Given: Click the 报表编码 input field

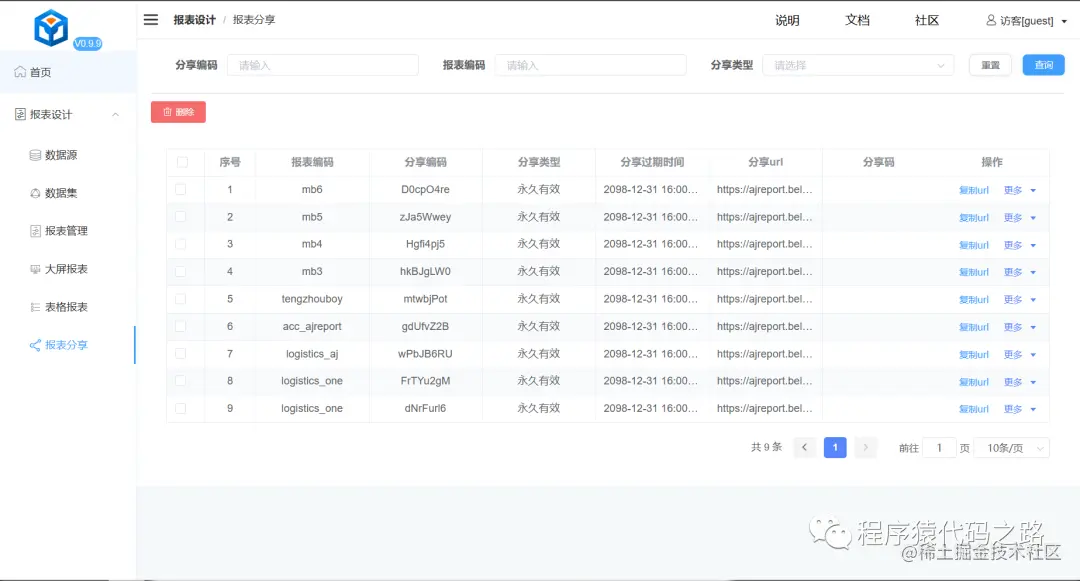Looking at the screenshot, I should 591,65.
